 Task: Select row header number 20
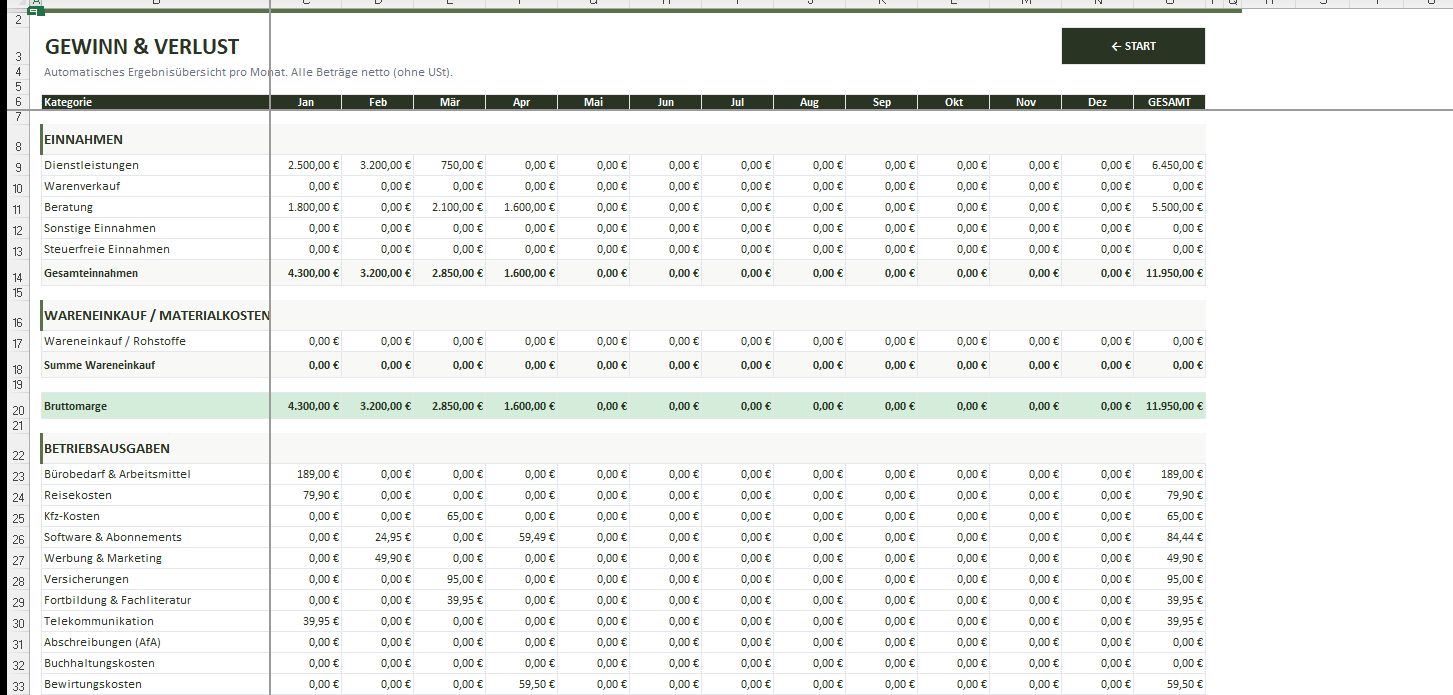(18, 408)
